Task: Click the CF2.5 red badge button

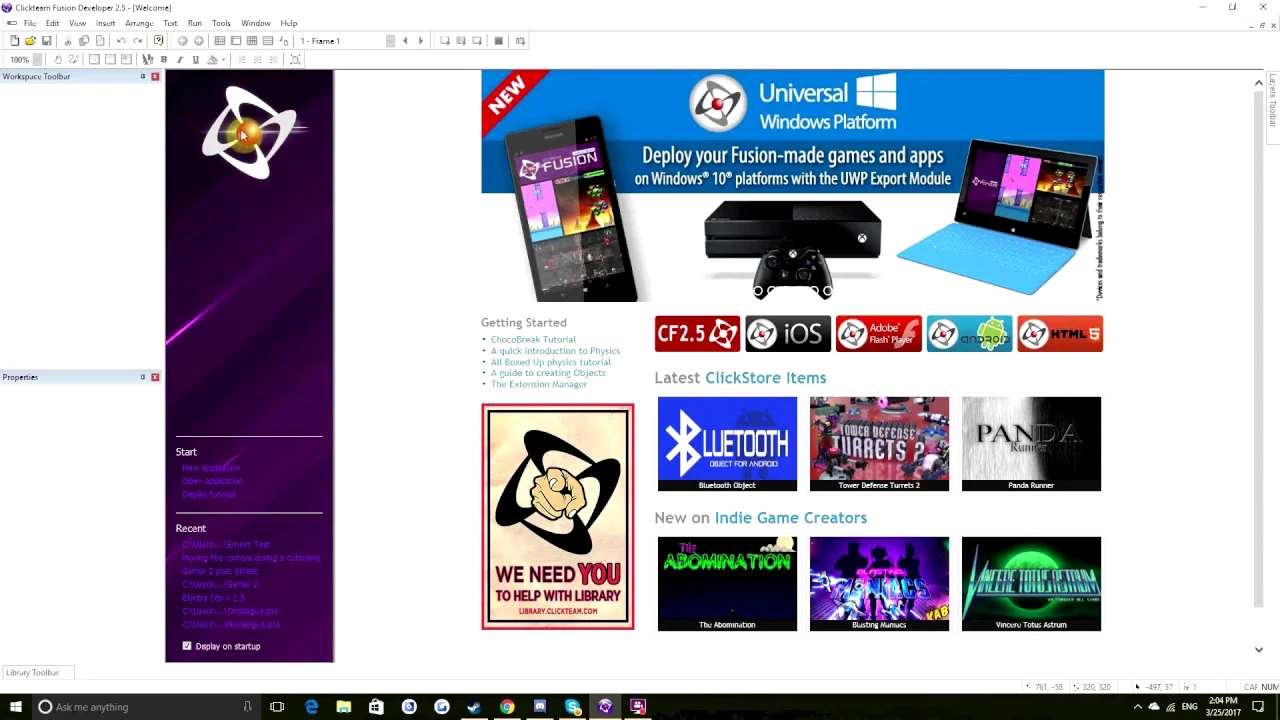Action: coord(697,334)
